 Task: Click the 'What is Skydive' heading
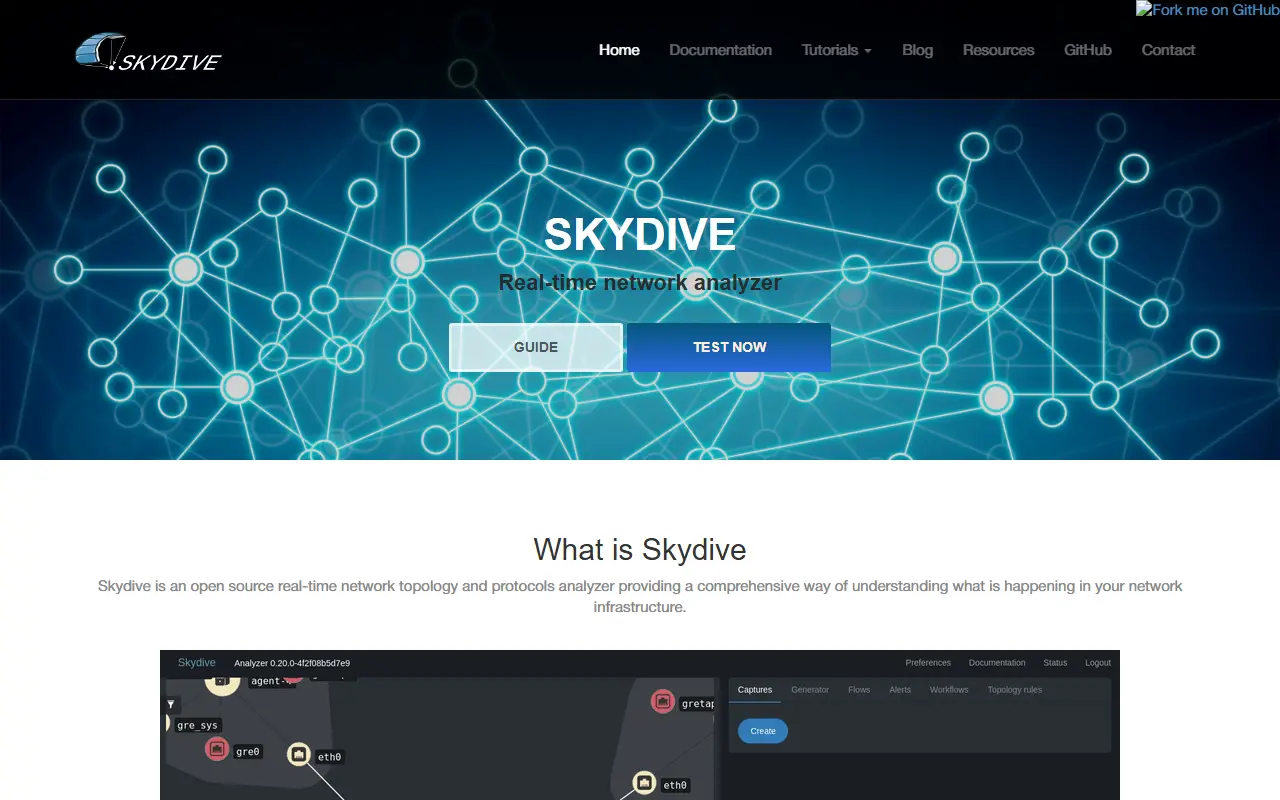point(640,549)
